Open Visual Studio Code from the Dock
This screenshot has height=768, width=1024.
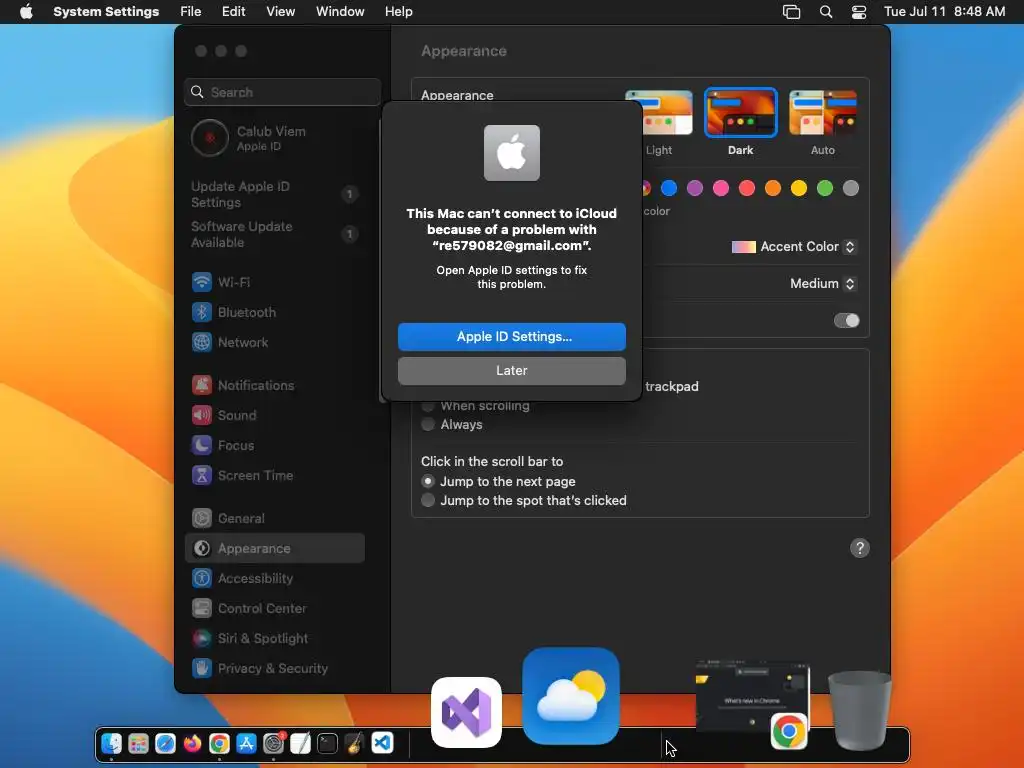coord(382,743)
